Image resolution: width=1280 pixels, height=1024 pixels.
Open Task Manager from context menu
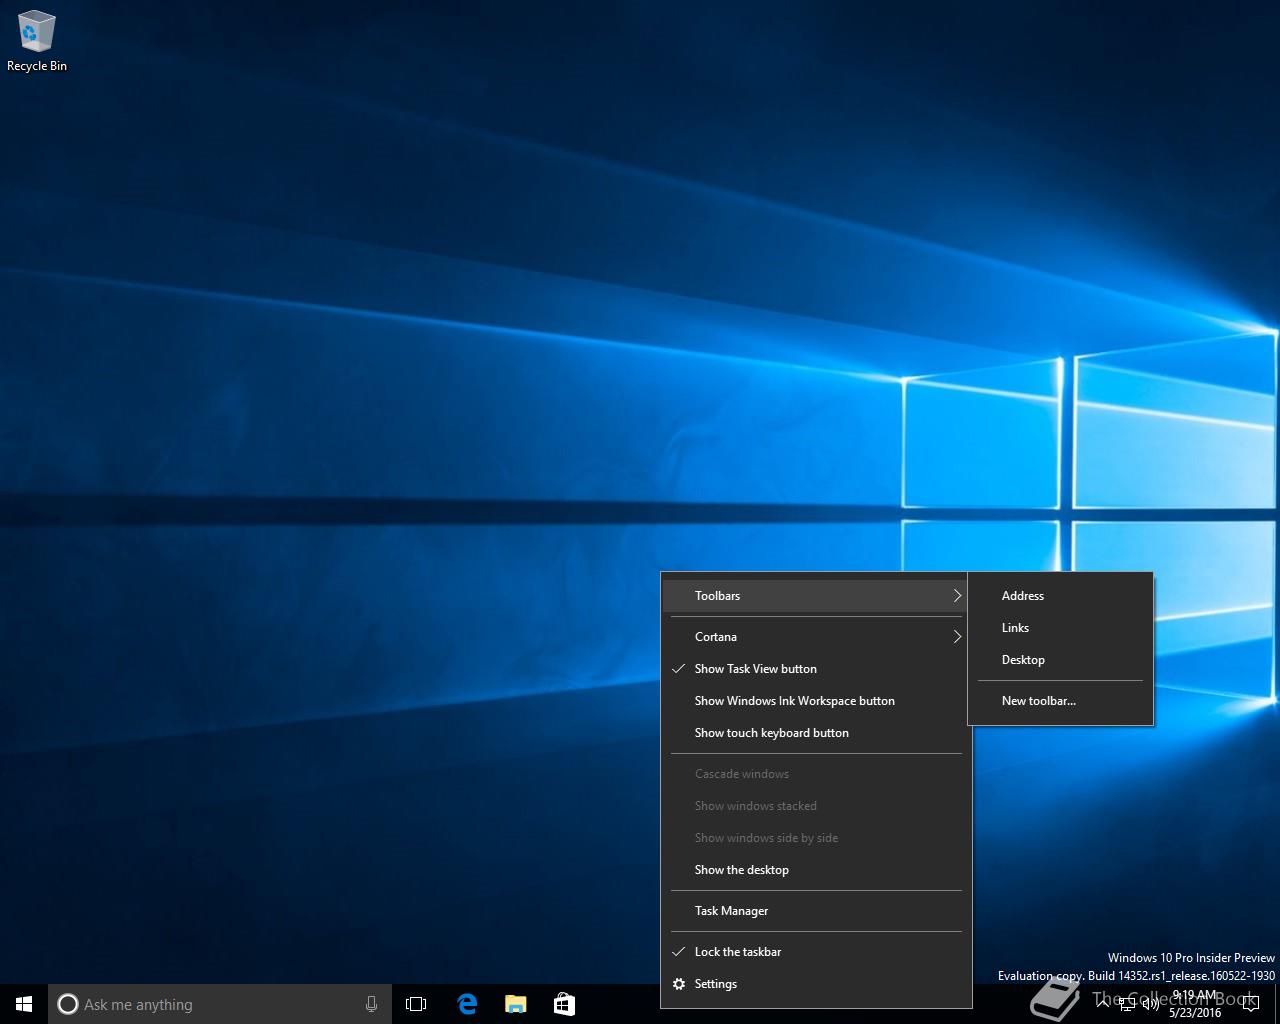click(x=816, y=911)
